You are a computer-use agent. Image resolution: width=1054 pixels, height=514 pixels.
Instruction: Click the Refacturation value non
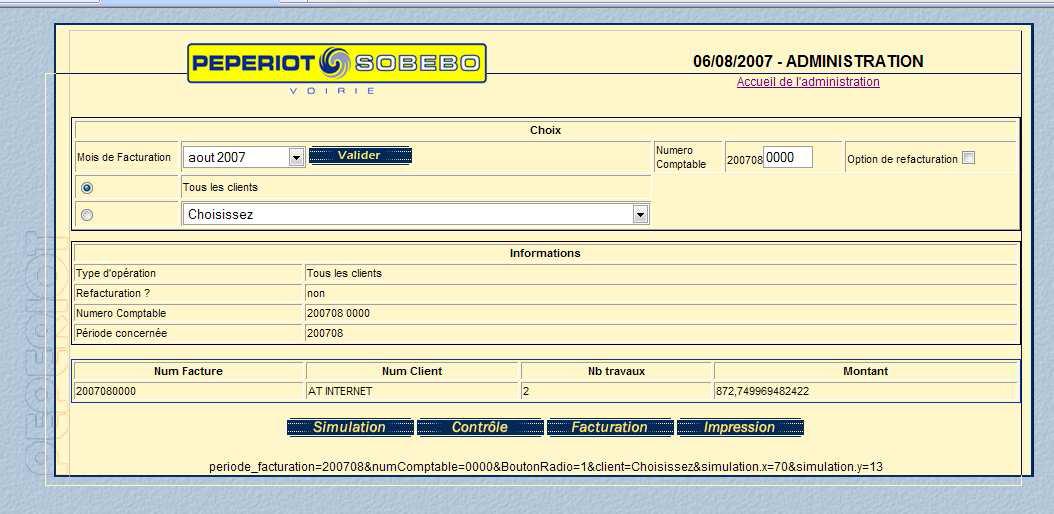coord(316,294)
